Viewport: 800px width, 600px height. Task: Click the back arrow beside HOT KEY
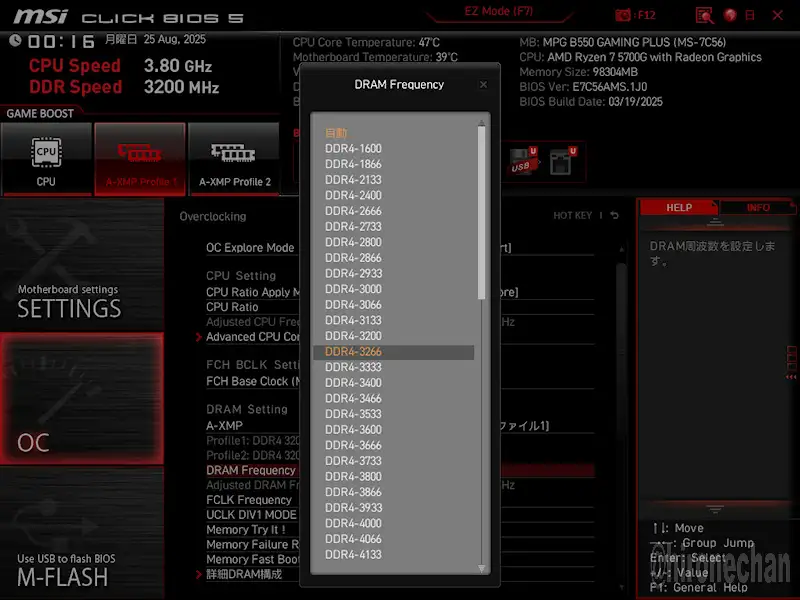(x=614, y=215)
